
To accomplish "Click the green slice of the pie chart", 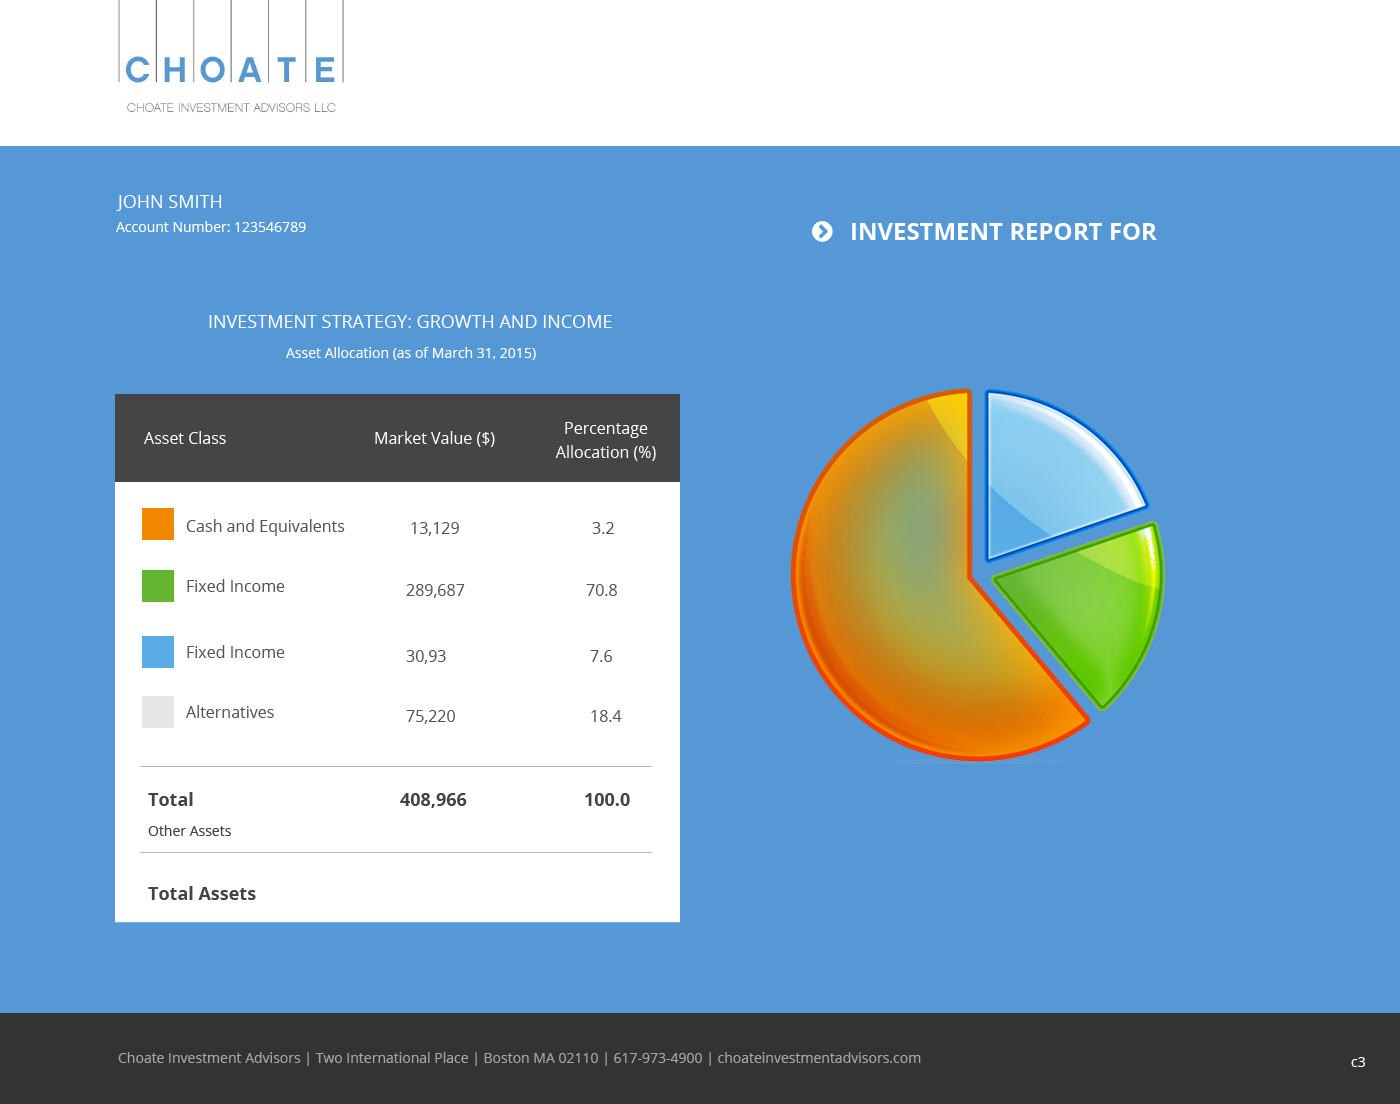I will (1085, 610).
